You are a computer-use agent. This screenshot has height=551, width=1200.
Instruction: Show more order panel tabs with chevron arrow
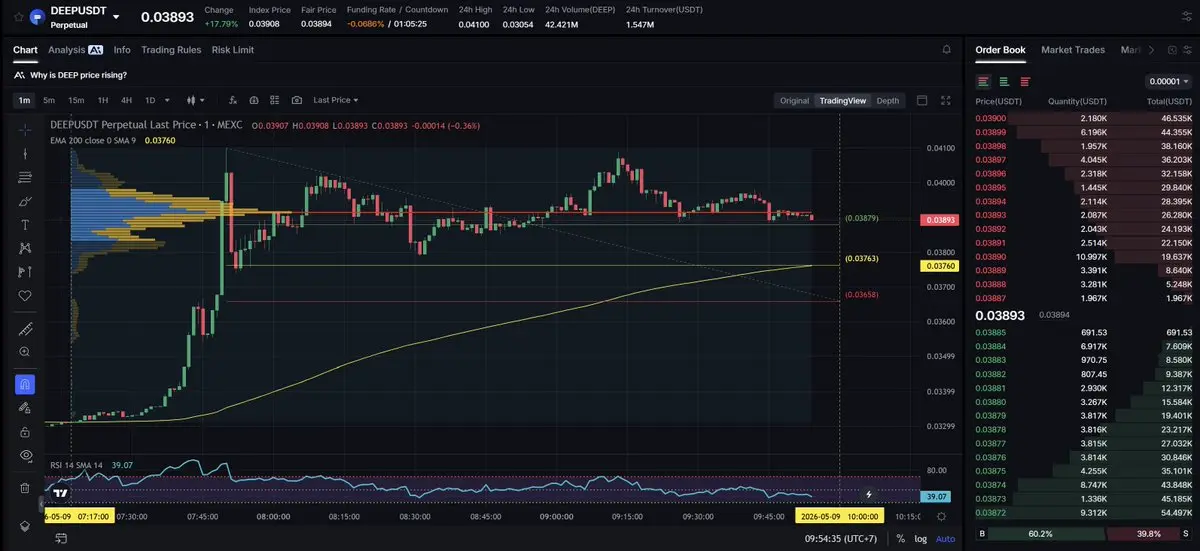point(1151,50)
